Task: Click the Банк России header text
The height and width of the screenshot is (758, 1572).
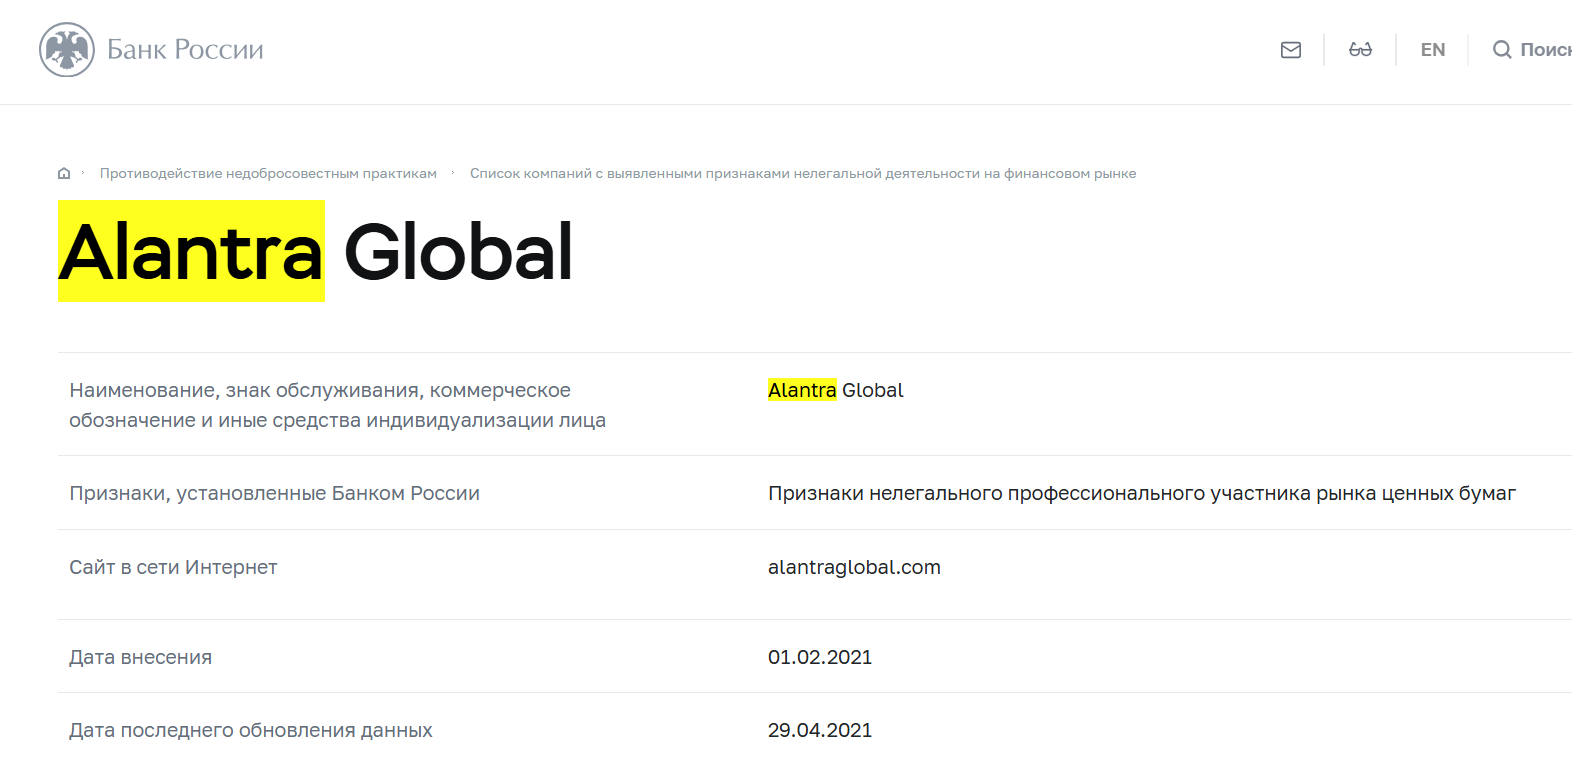Action: tap(185, 50)
